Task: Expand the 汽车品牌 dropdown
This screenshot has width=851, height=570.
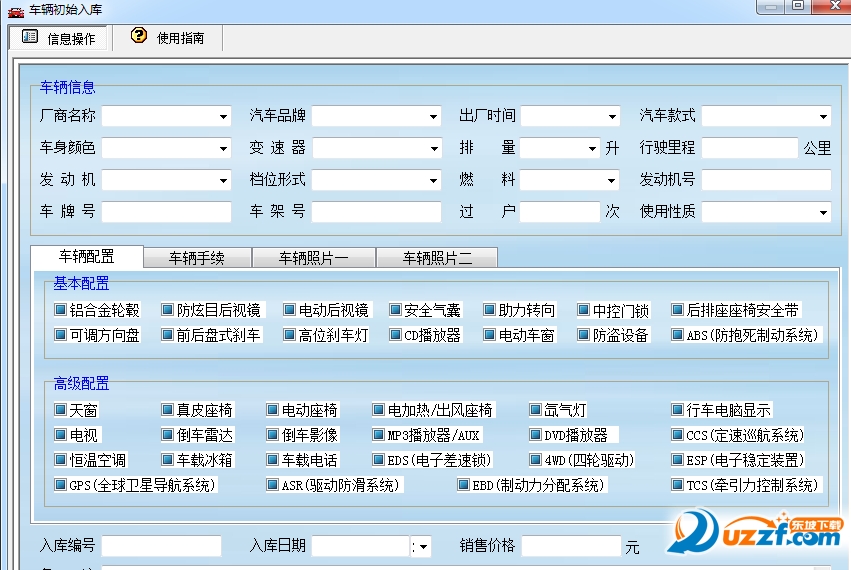Action: (x=433, y=116)
